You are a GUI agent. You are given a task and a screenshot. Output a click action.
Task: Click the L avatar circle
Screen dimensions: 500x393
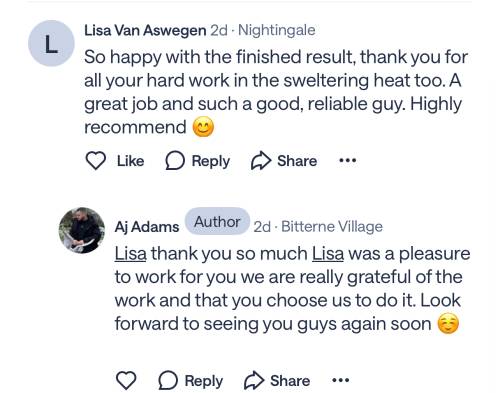[51, 43]
